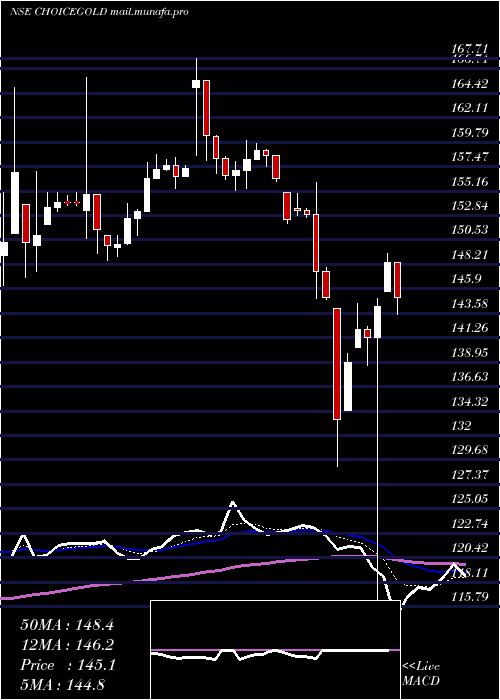Image resolution: width=500 pixels, height=700 pixels.
Task: Select the 157.47 price axis label
Action: pos(471,157)
